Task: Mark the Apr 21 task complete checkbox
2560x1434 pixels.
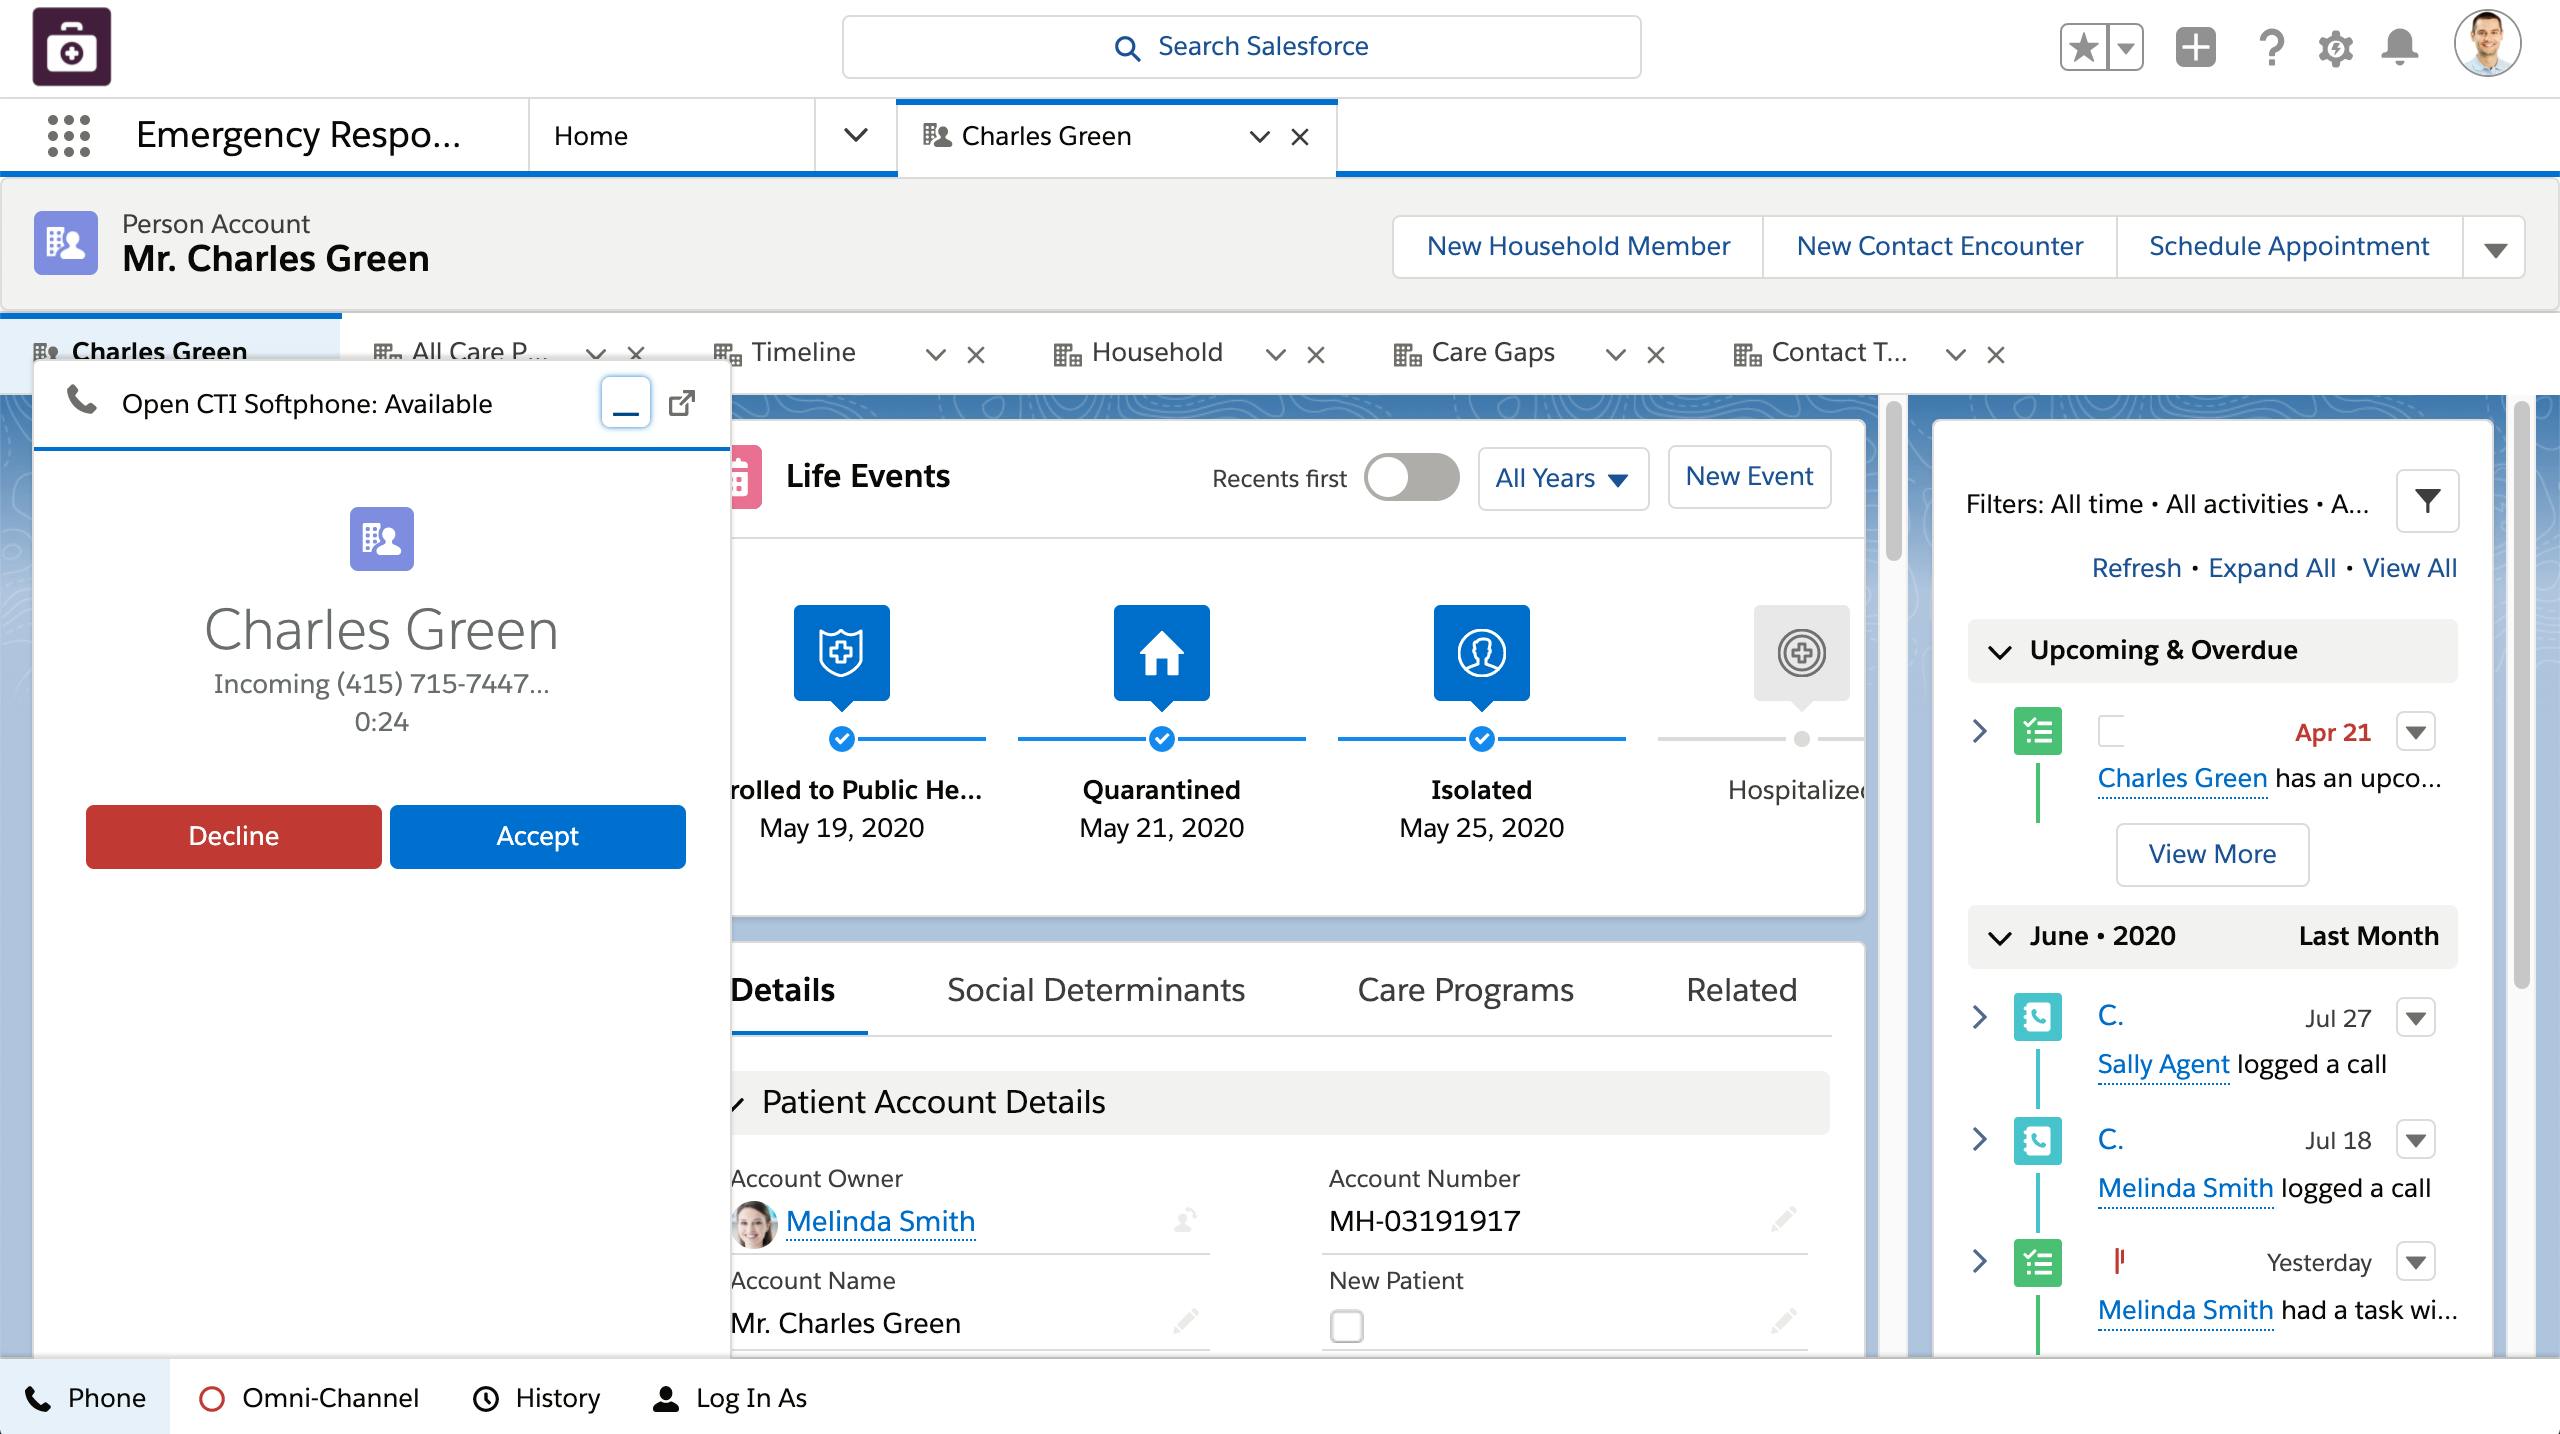Action: [x=2111, y=731]
